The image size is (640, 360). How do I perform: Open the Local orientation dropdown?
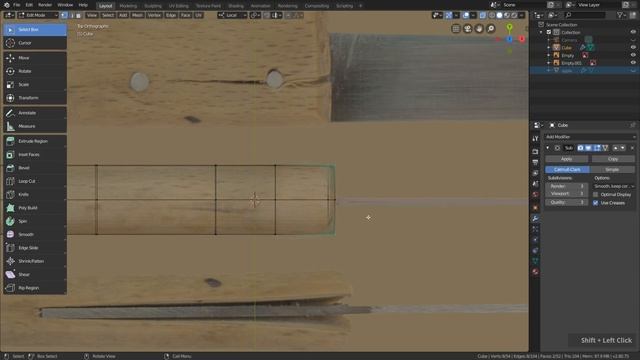(x=232, y=15)
